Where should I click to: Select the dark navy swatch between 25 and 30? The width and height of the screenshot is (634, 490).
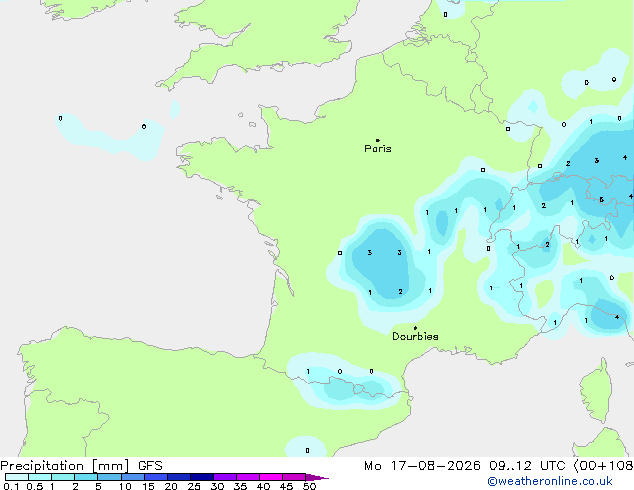202,477
